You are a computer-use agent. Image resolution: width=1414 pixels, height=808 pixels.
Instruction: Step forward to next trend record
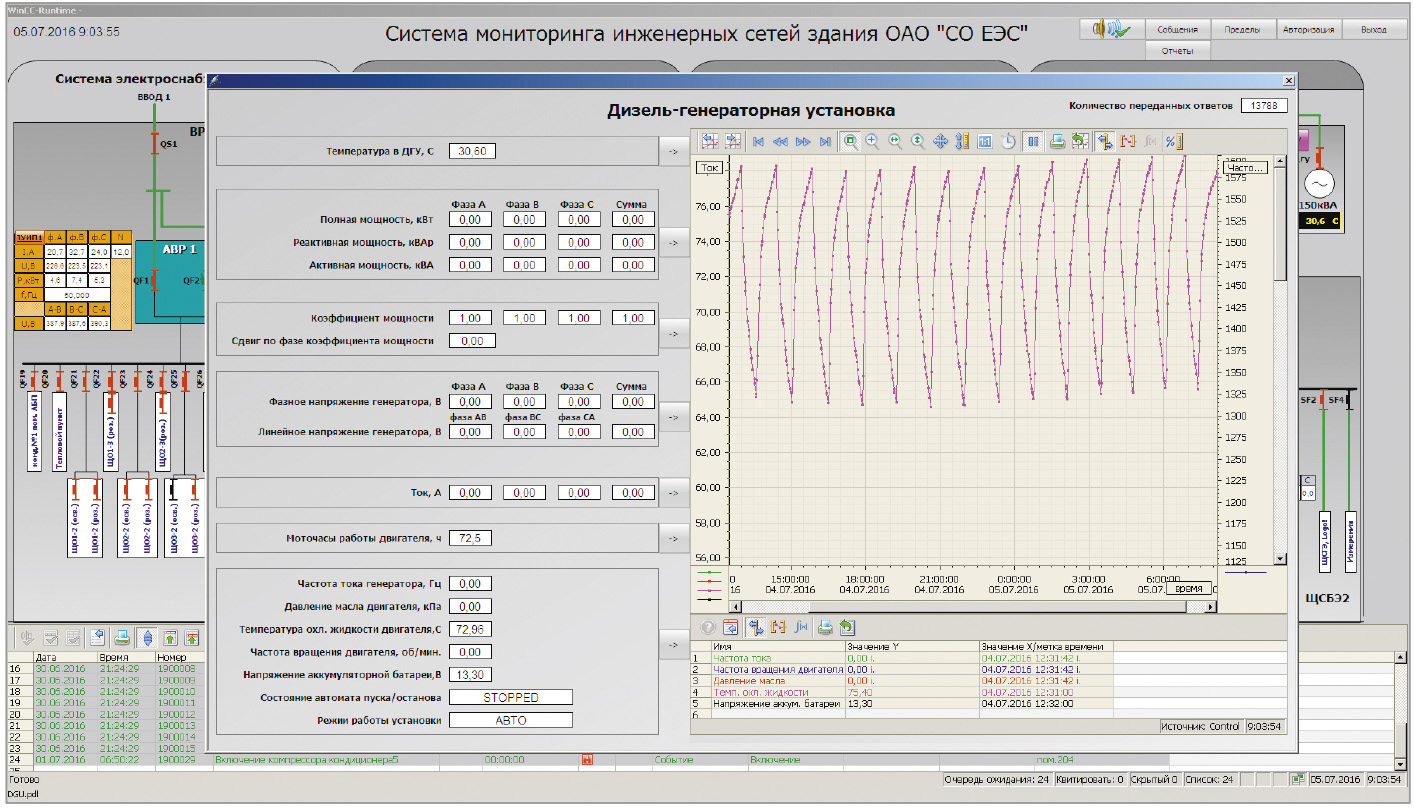pos(803,142)
